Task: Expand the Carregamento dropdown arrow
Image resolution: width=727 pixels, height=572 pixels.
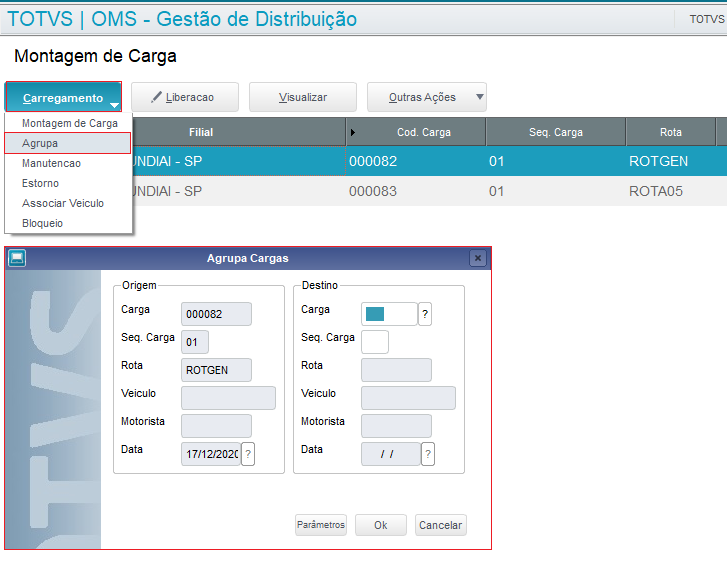Action: tap(115, 106)
